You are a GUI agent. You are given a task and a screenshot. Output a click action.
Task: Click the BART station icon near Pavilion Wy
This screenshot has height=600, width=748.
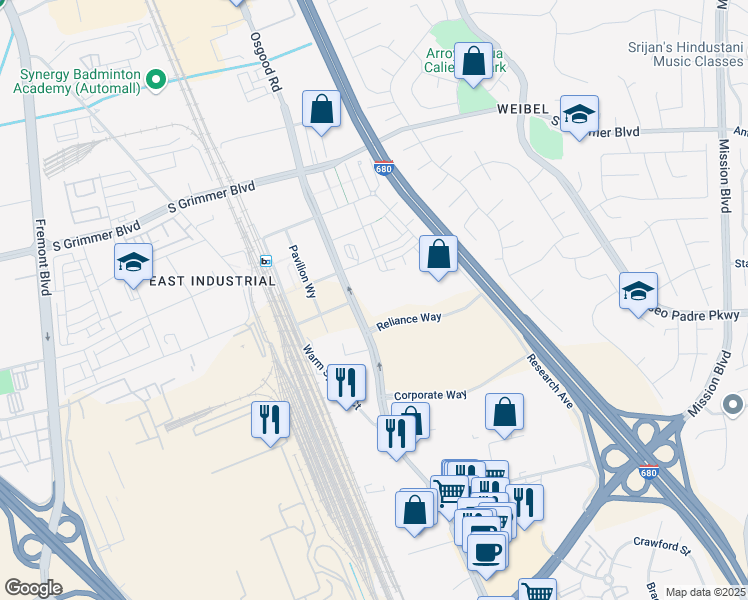point(266,261)
